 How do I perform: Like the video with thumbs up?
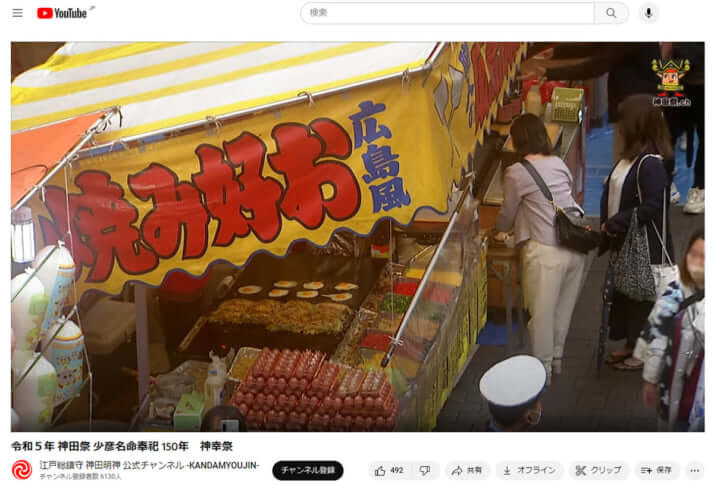[x=381, y=470]
